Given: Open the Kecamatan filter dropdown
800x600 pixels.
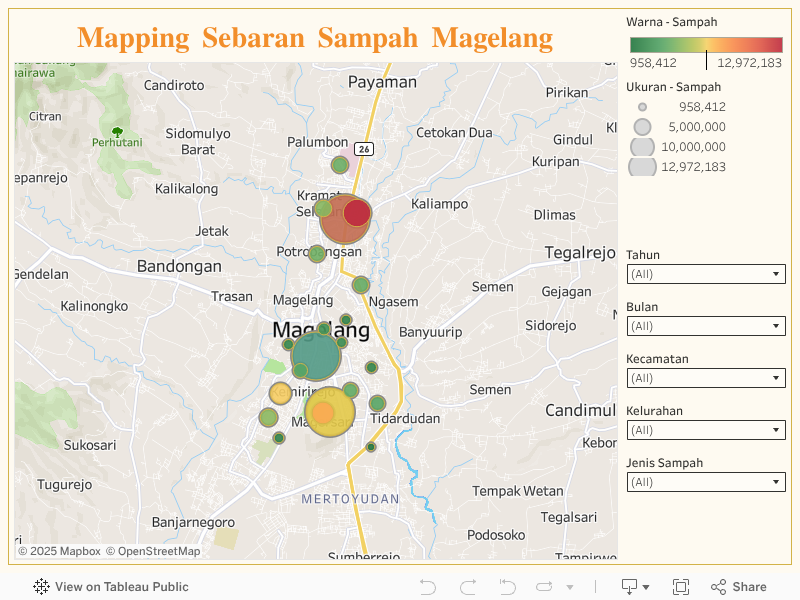Looking at the screenshot, I should point(706,378).
